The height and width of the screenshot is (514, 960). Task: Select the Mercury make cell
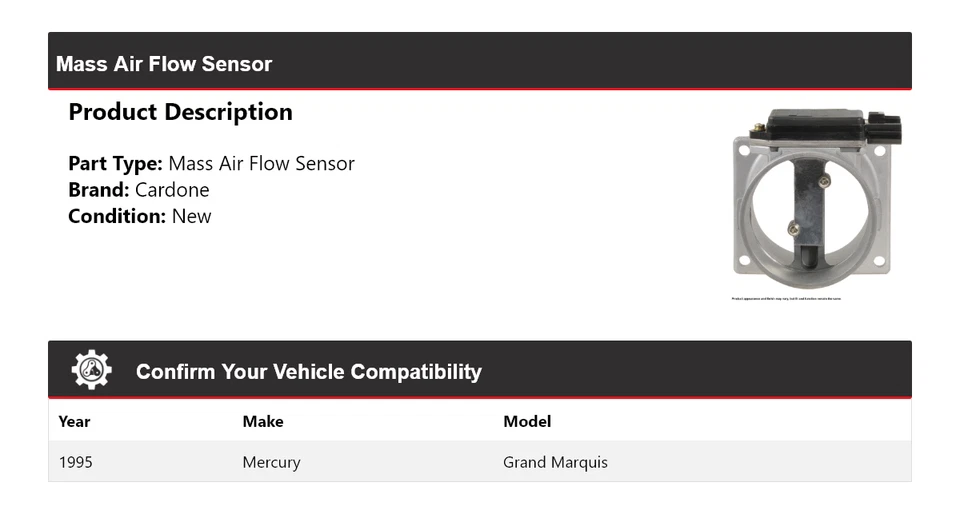(271, 462)
